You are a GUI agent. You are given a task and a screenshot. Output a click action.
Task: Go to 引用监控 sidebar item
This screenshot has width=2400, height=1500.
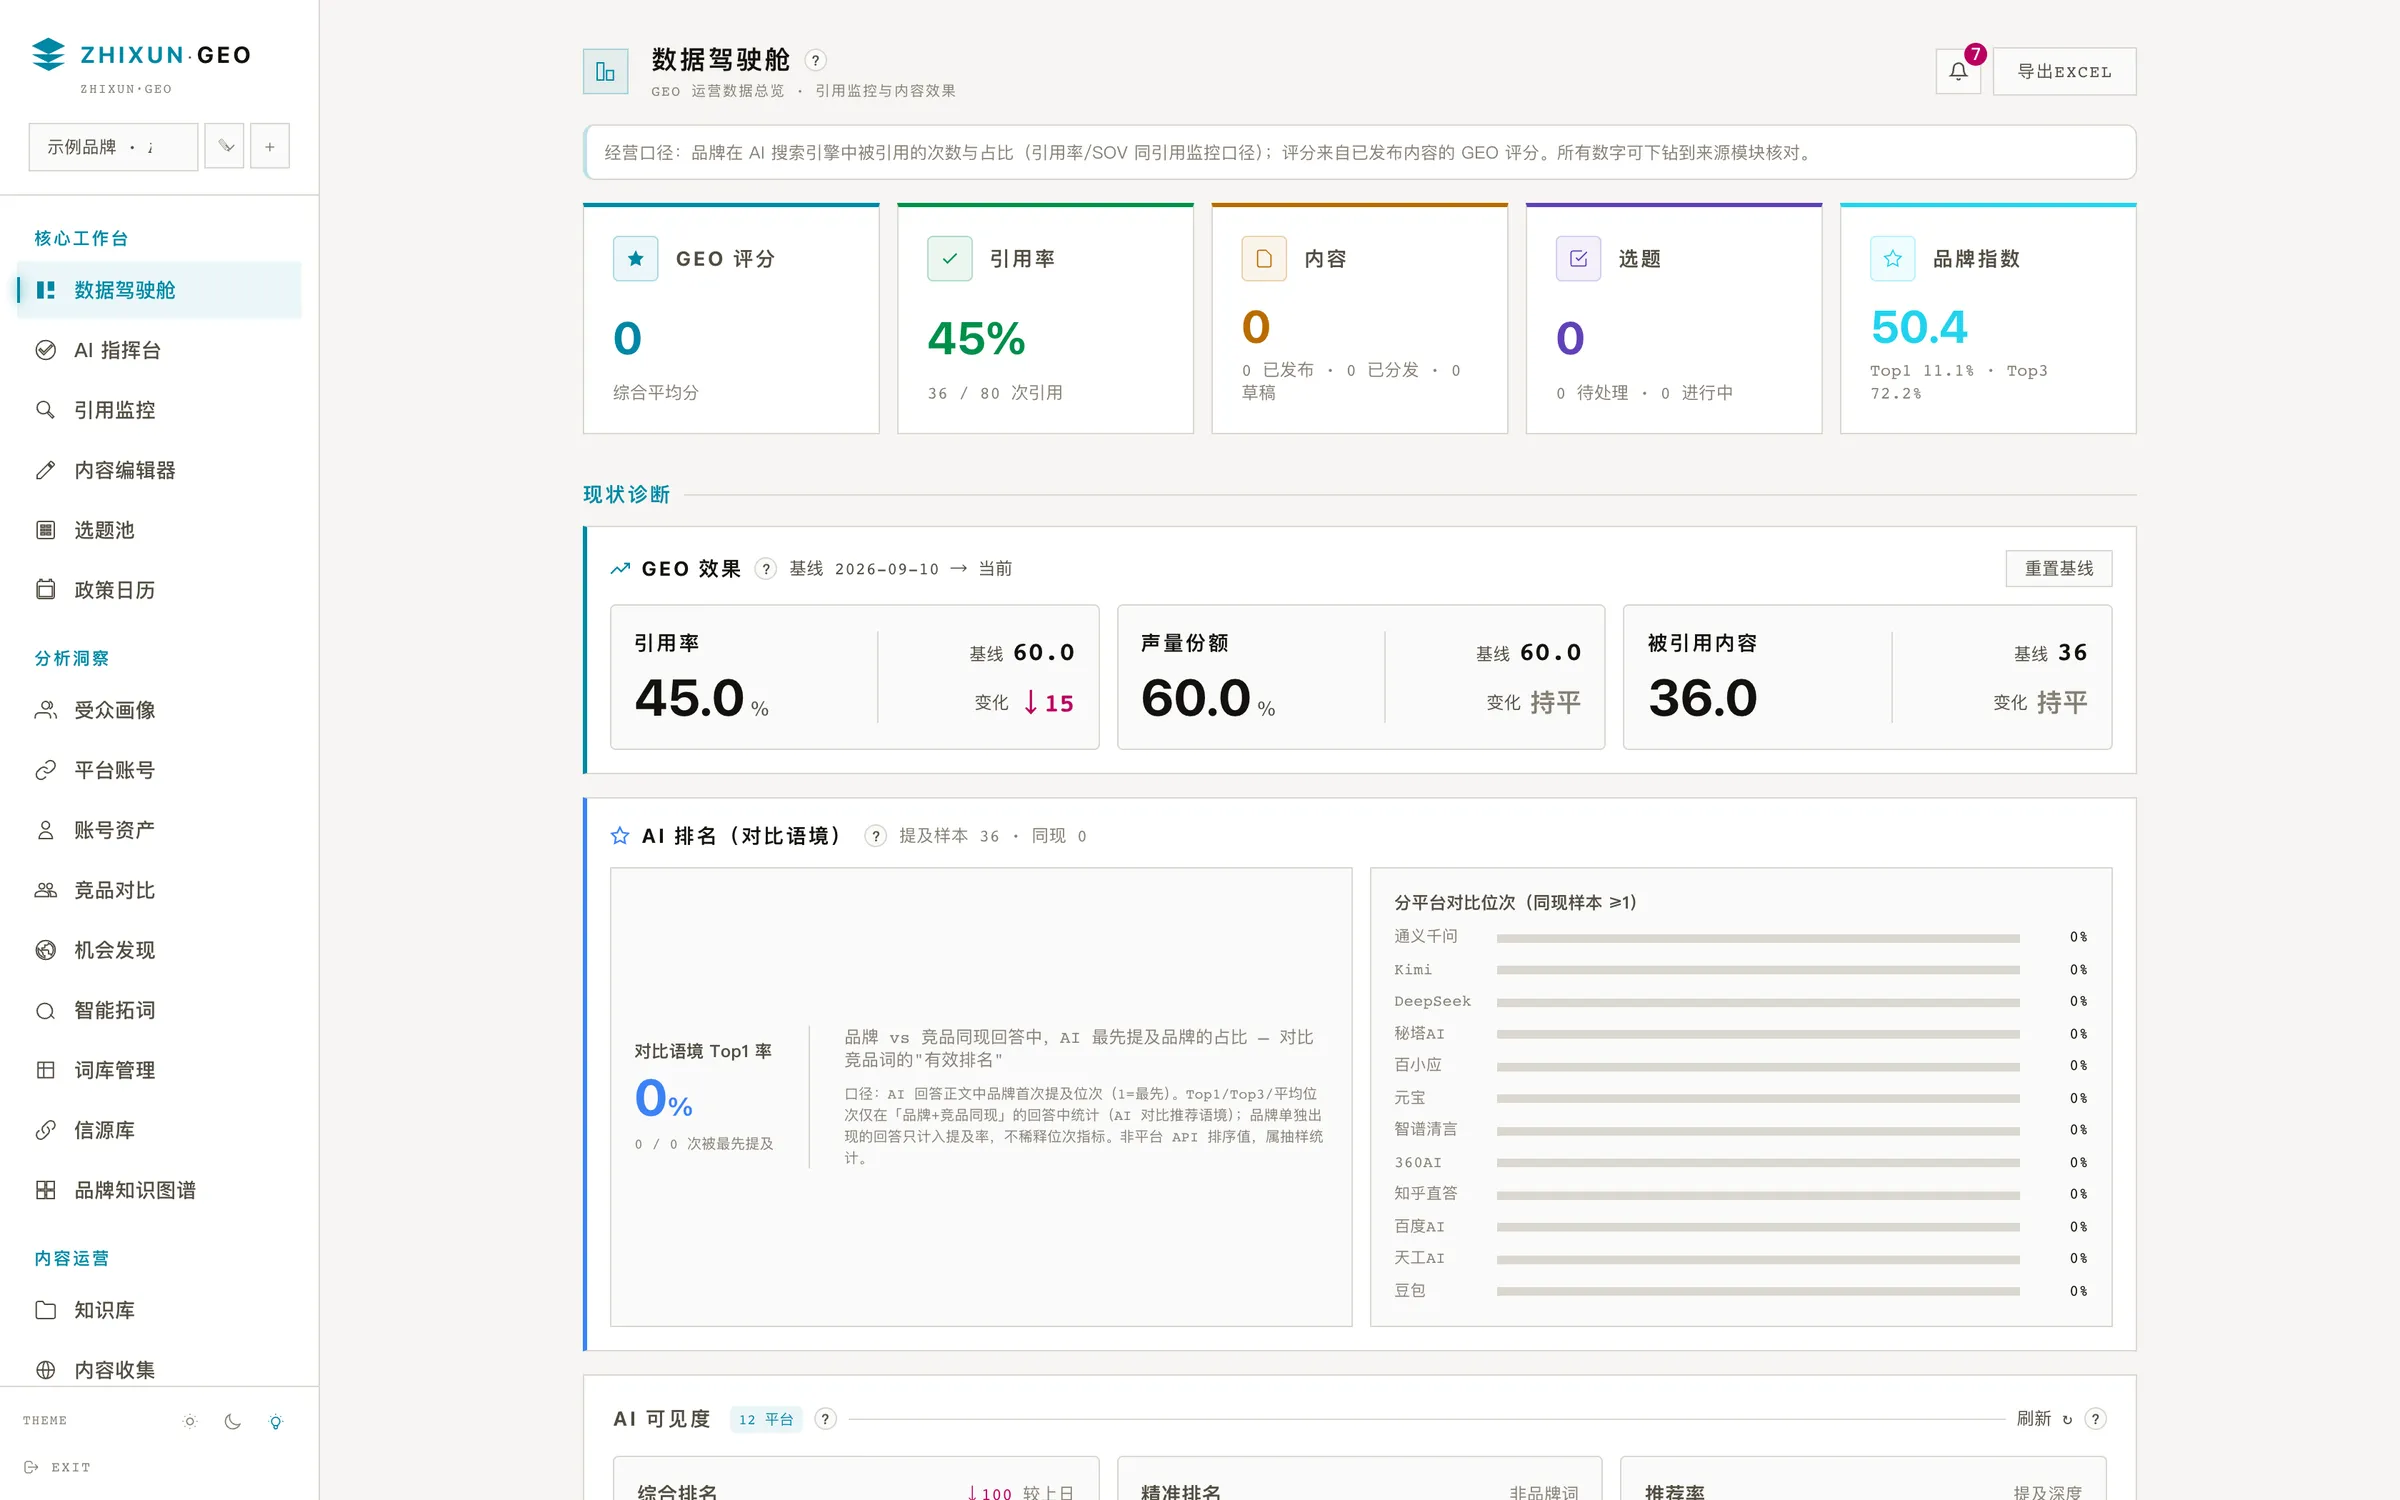tap(159, 410)
